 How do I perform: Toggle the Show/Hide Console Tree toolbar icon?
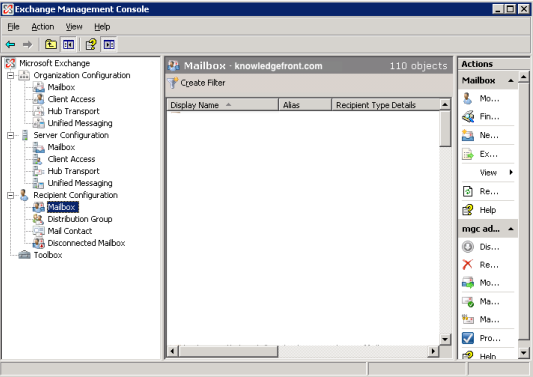(68, 45)
